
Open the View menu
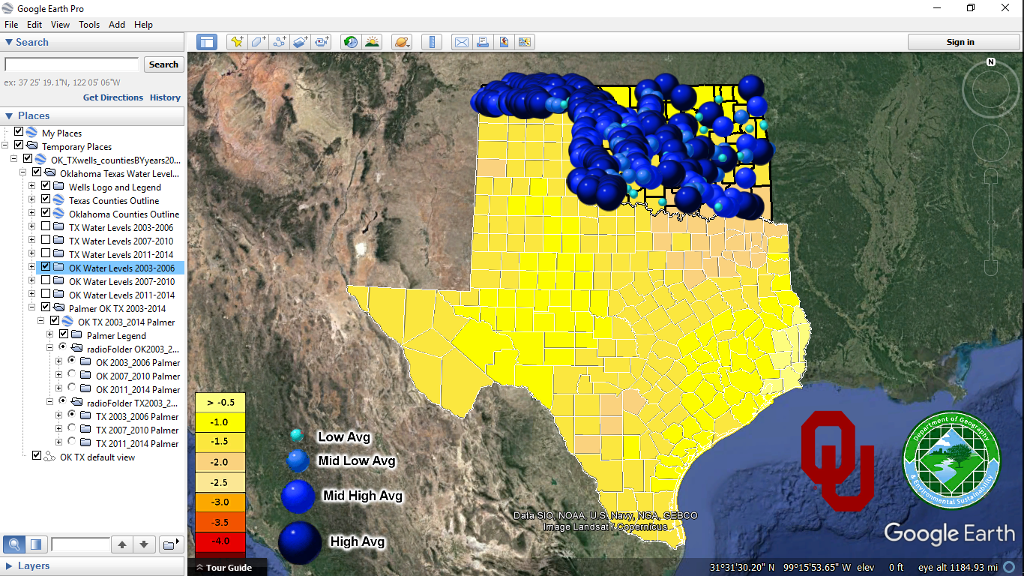pos(60,25)
